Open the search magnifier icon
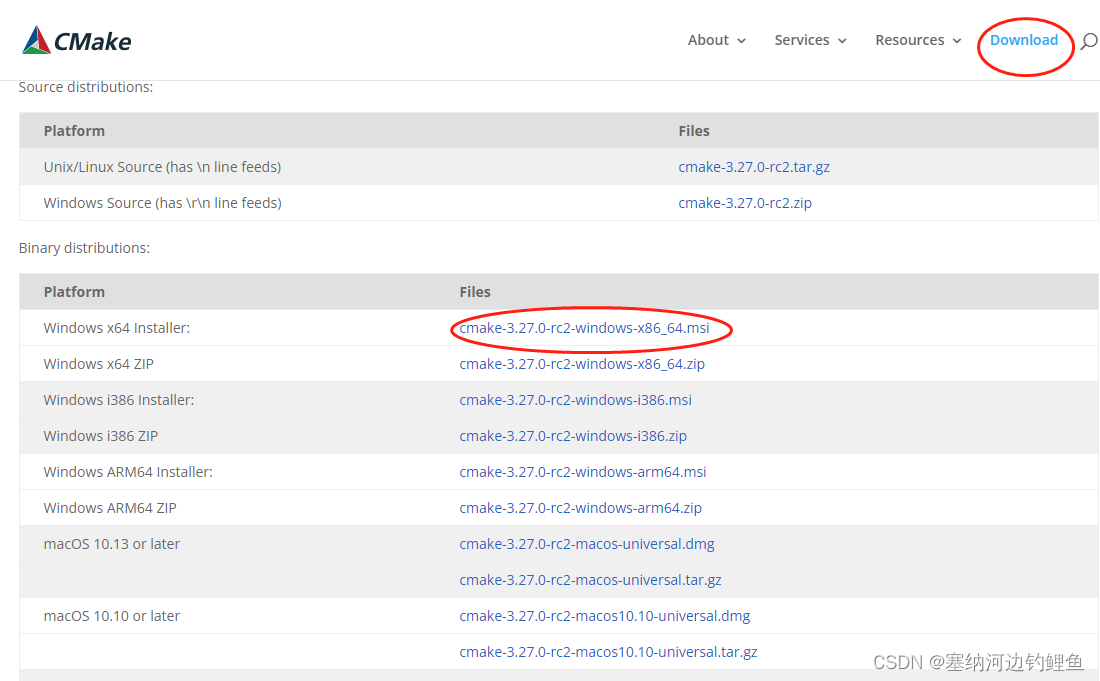This screenshot has height=681, width=1100. 1088,41
